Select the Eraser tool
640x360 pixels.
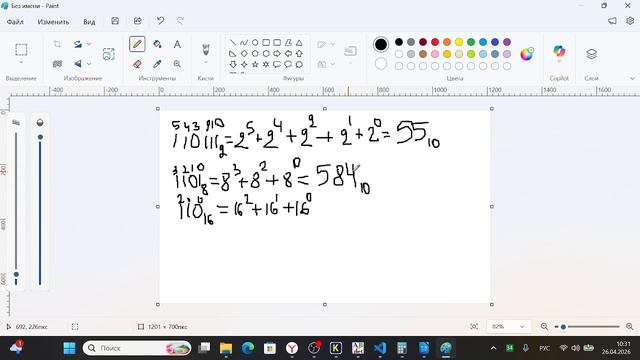pos(137,64)
